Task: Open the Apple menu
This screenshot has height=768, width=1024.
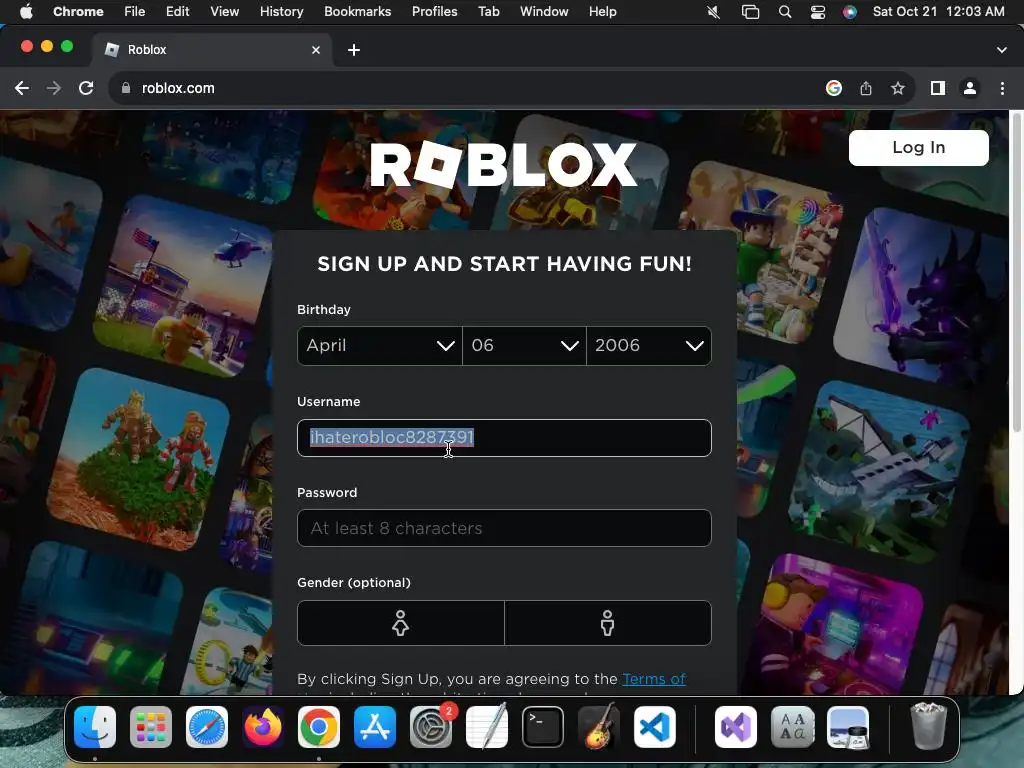Action: click(x=25, y=12)
